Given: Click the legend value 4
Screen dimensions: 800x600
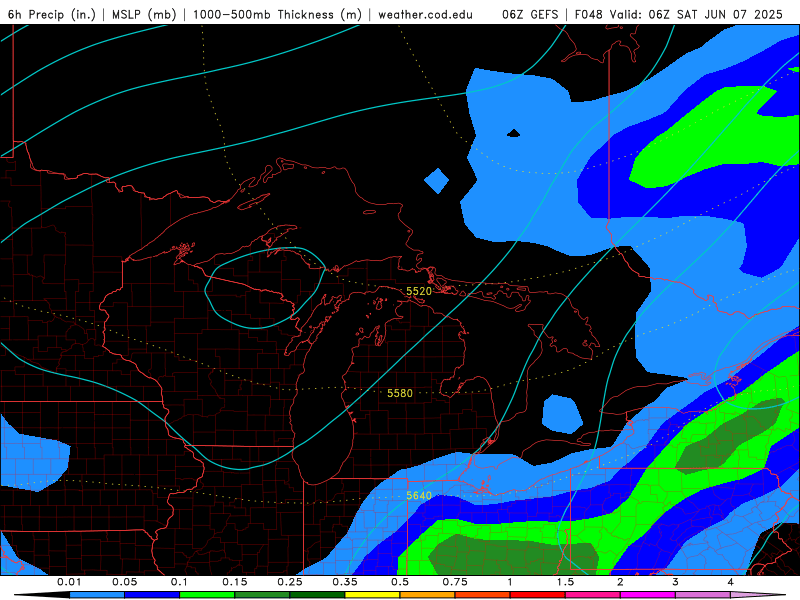Looking at the screenshot, I should (731, 582).
